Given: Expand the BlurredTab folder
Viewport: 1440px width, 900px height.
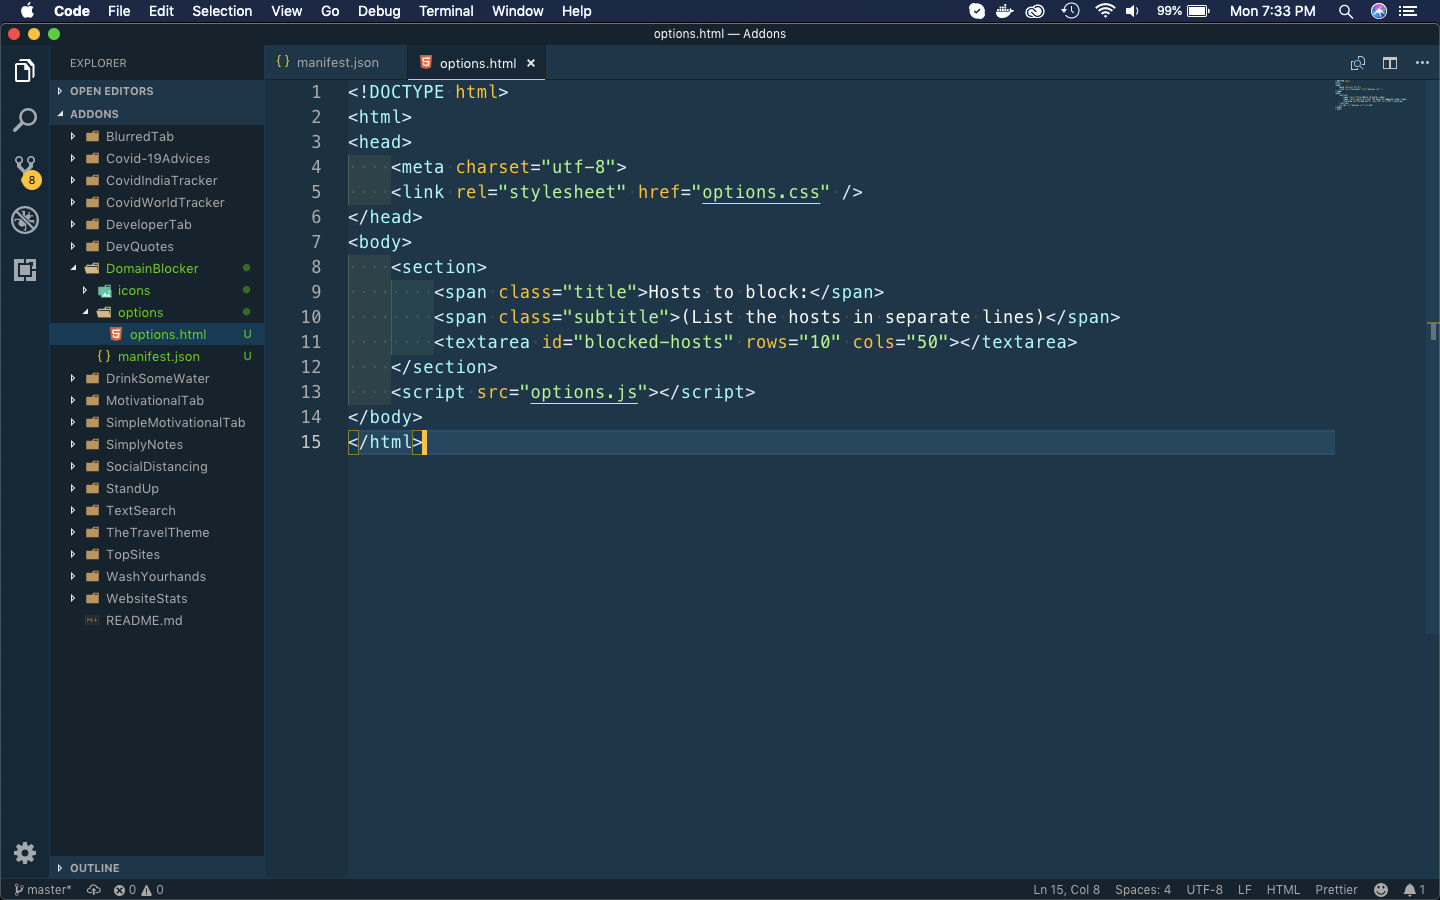Looking at the screenshot, I should (x=157, y=137).
